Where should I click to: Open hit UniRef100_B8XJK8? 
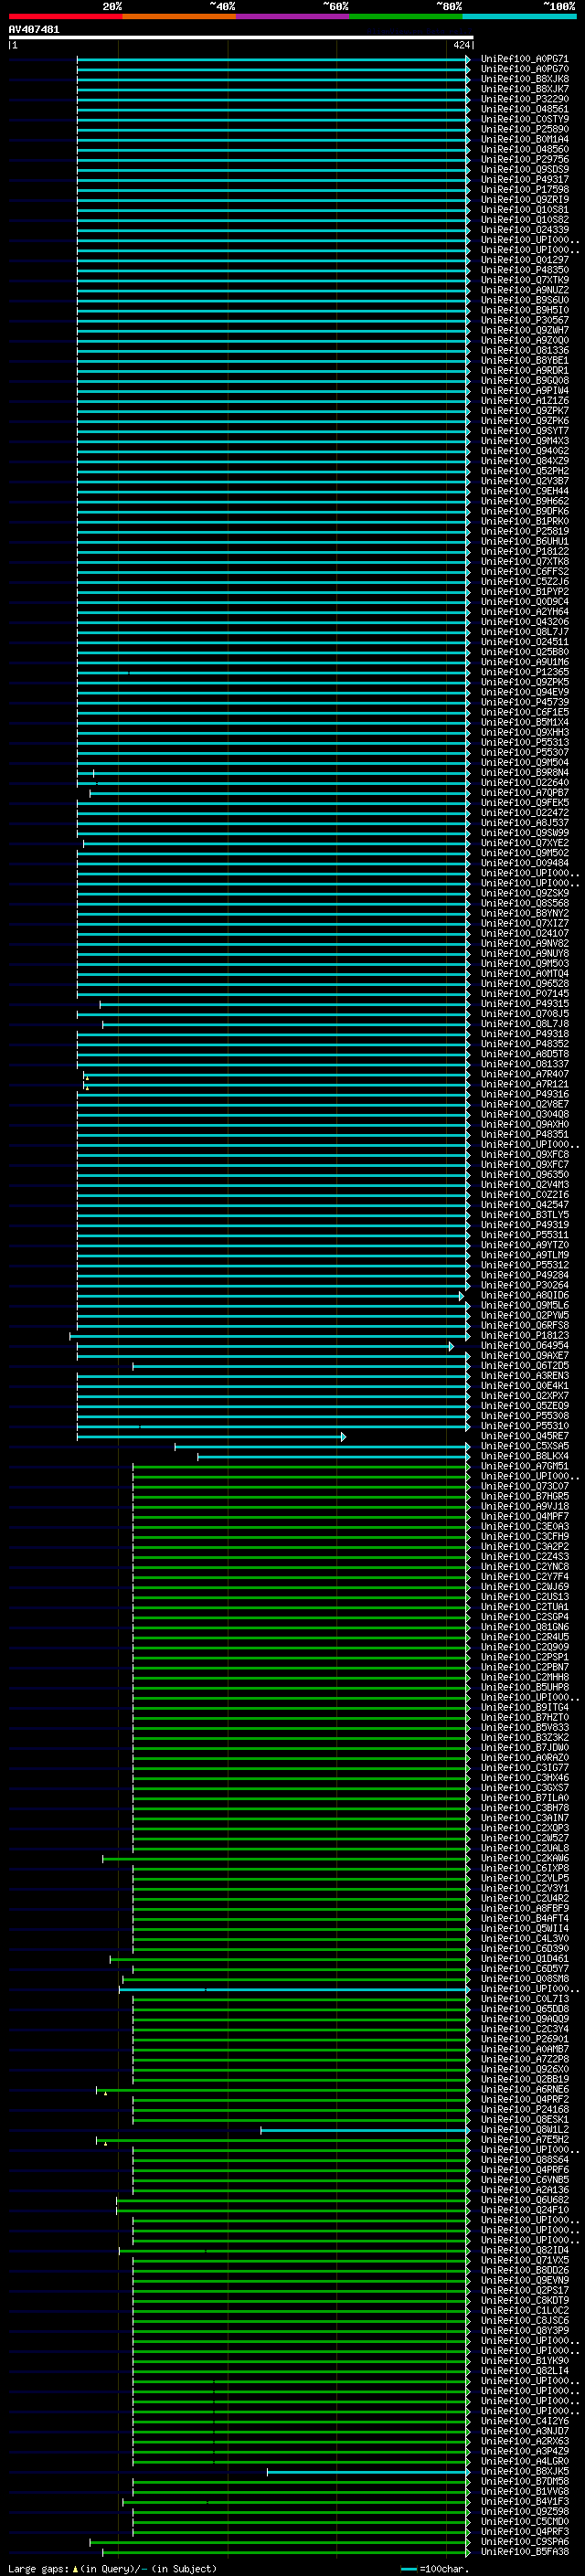525,79
